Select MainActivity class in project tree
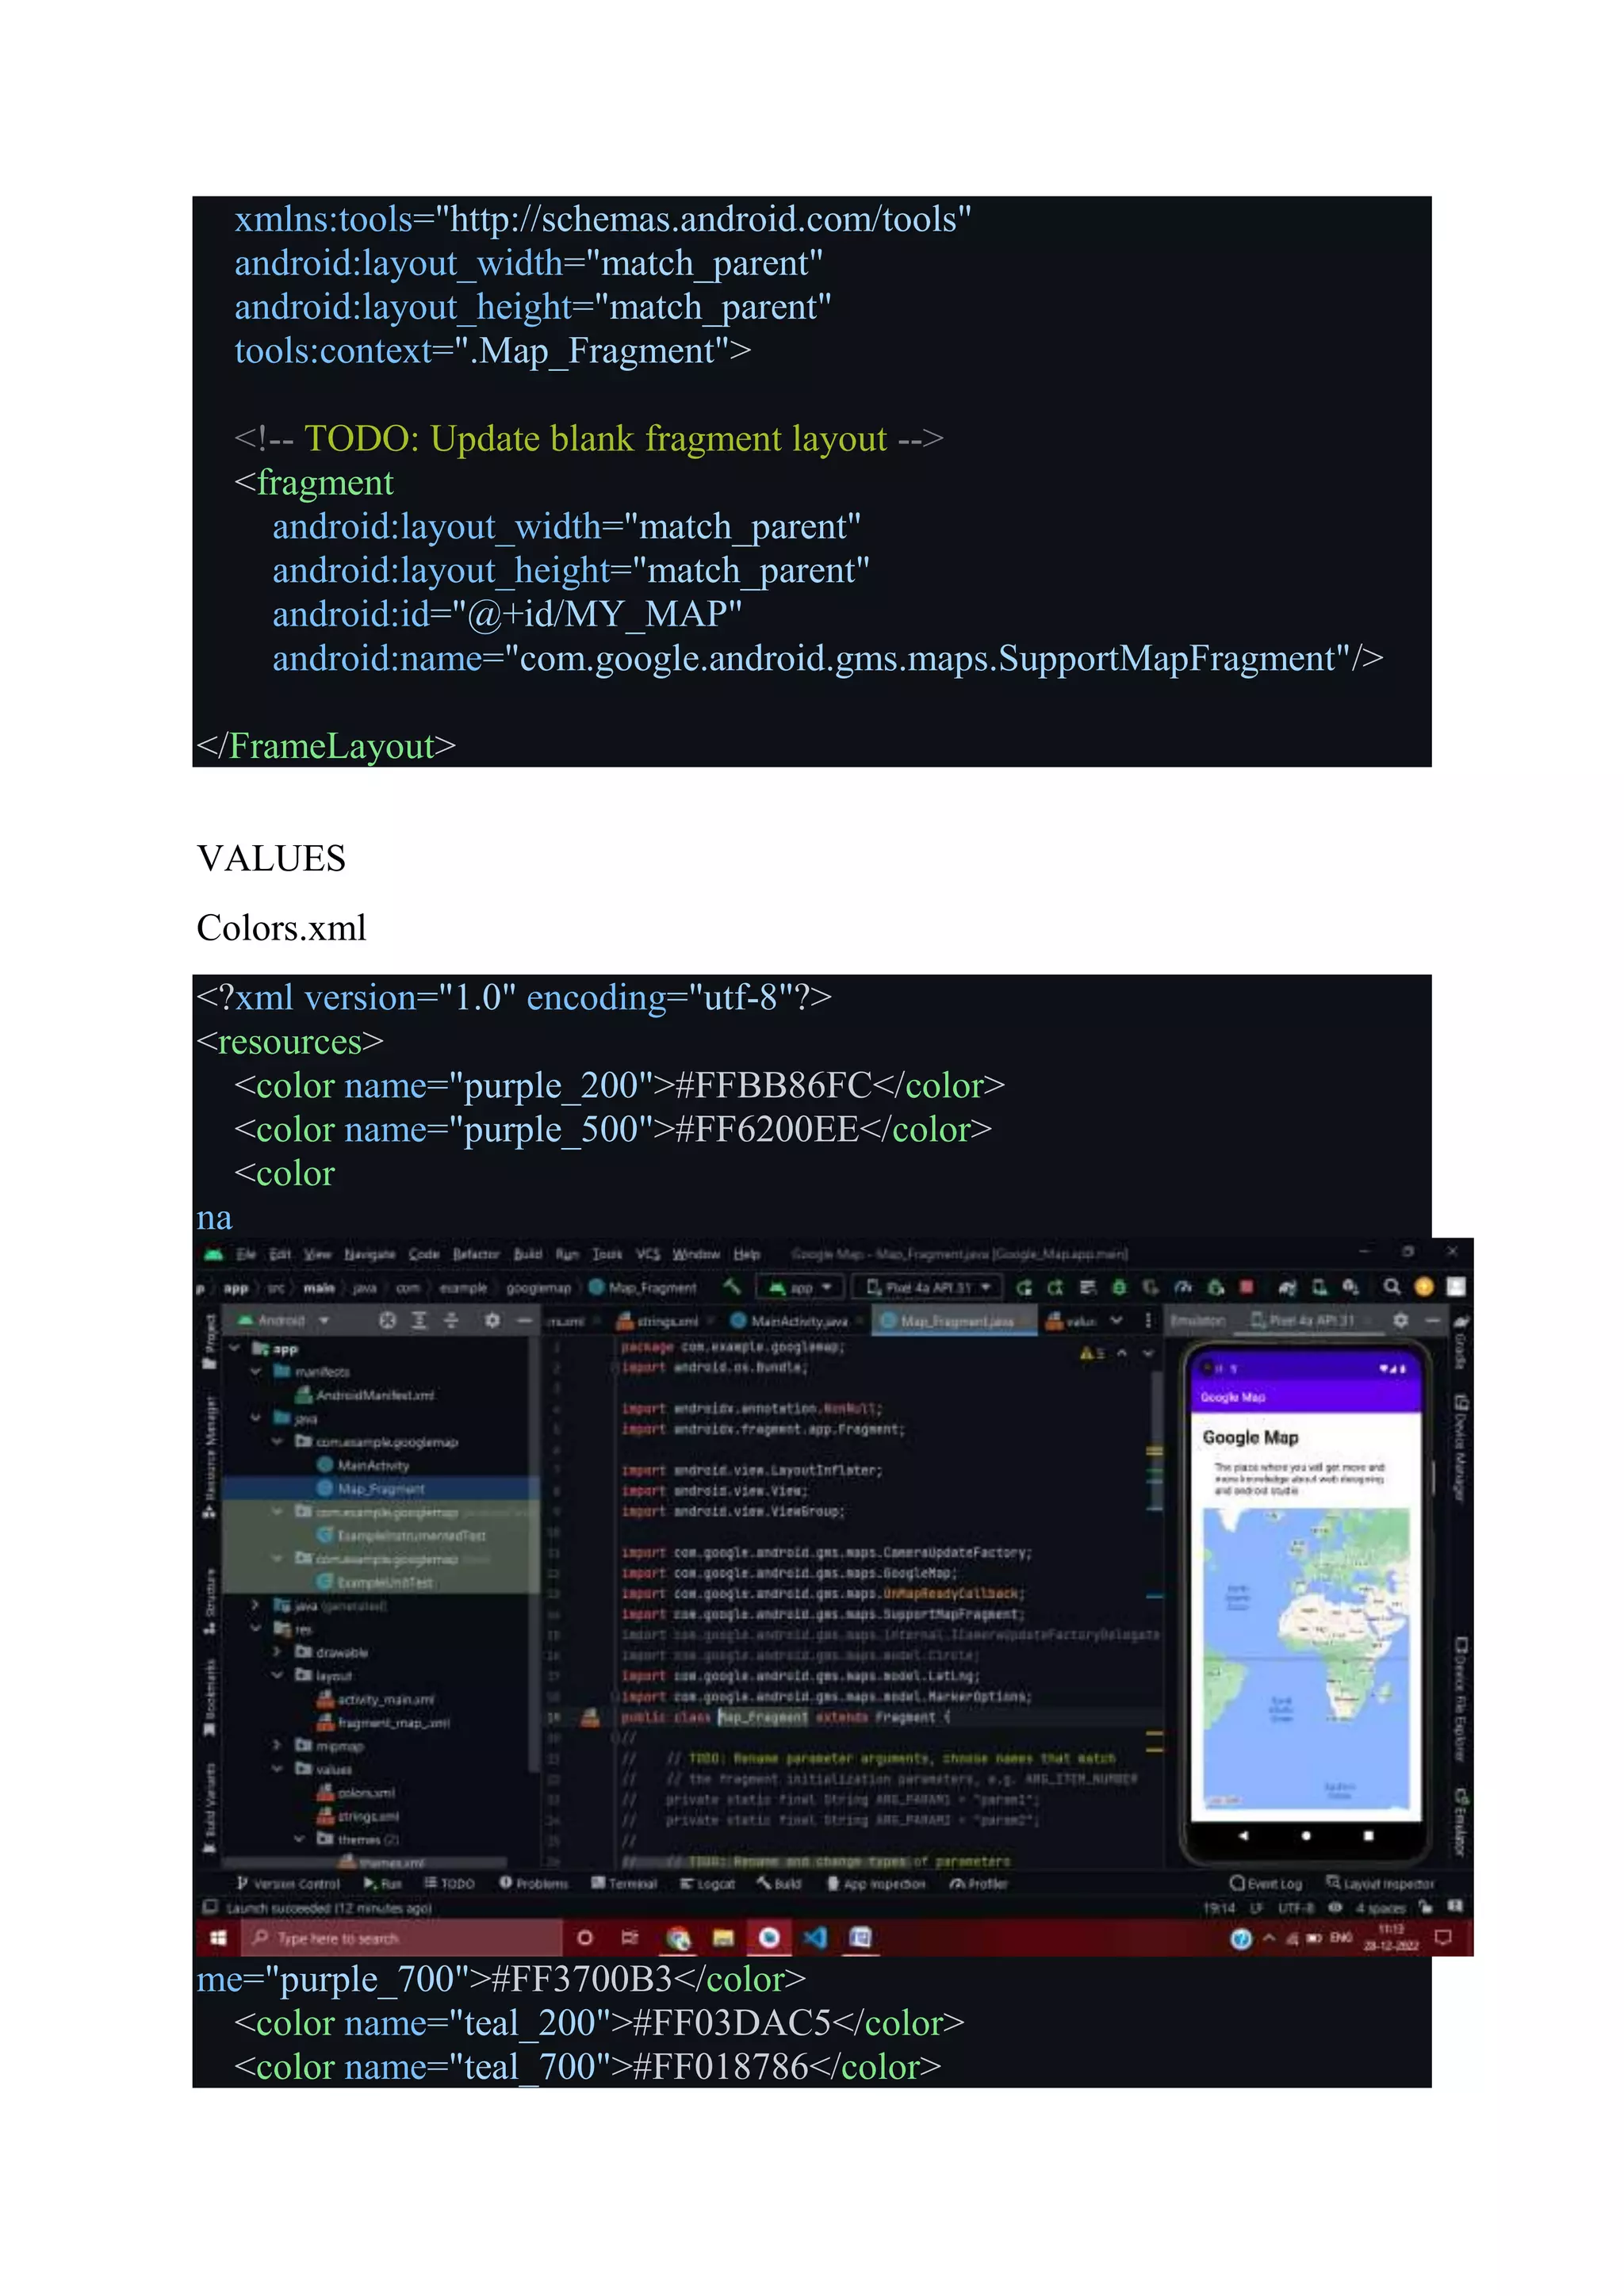This screenshot has height=2296, width=1624. [x=363, y=1465]
